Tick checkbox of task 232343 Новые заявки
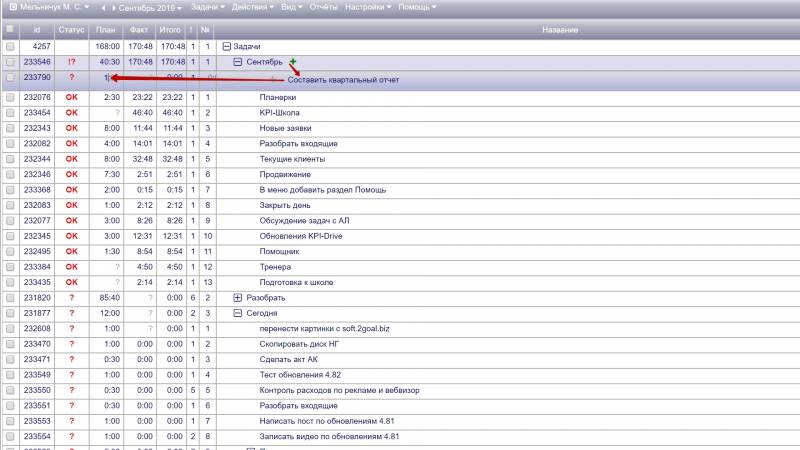 click(10, 128)
